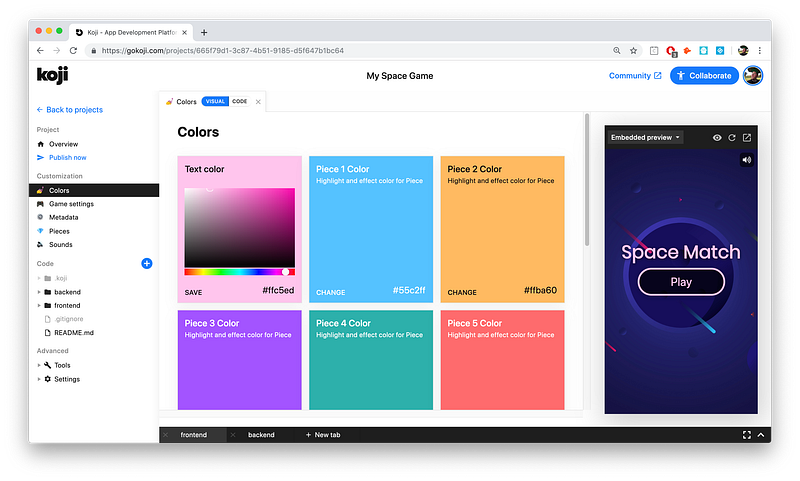The height and width of the screenshot is (481, 800).
Task: Switch Colors tab to CODE mode
Action: [239, 102]
